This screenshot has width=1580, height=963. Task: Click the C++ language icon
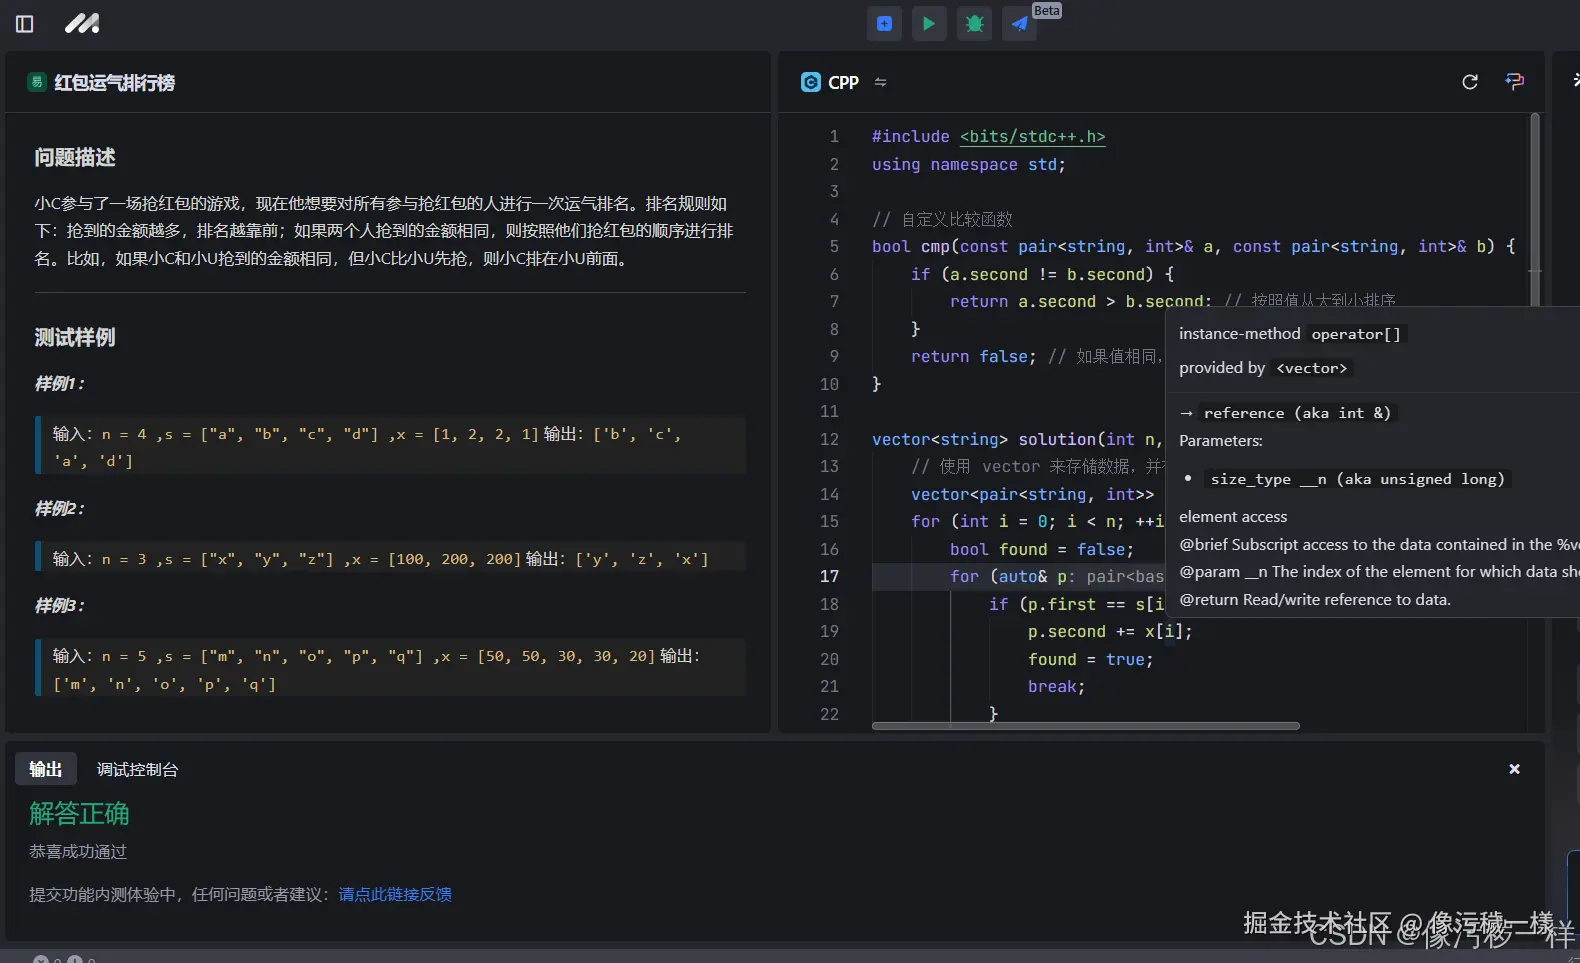tap(811, 82)
